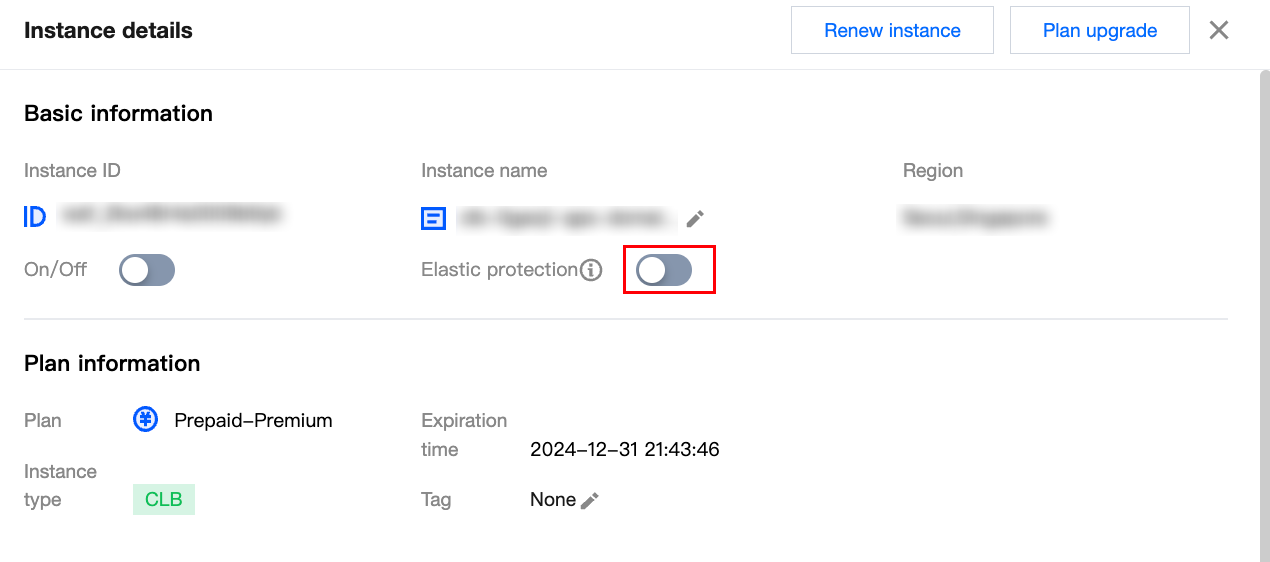1270x562 pixels.
Task: Show the Elastic protection info tooltip
Action: click(592, 270)
